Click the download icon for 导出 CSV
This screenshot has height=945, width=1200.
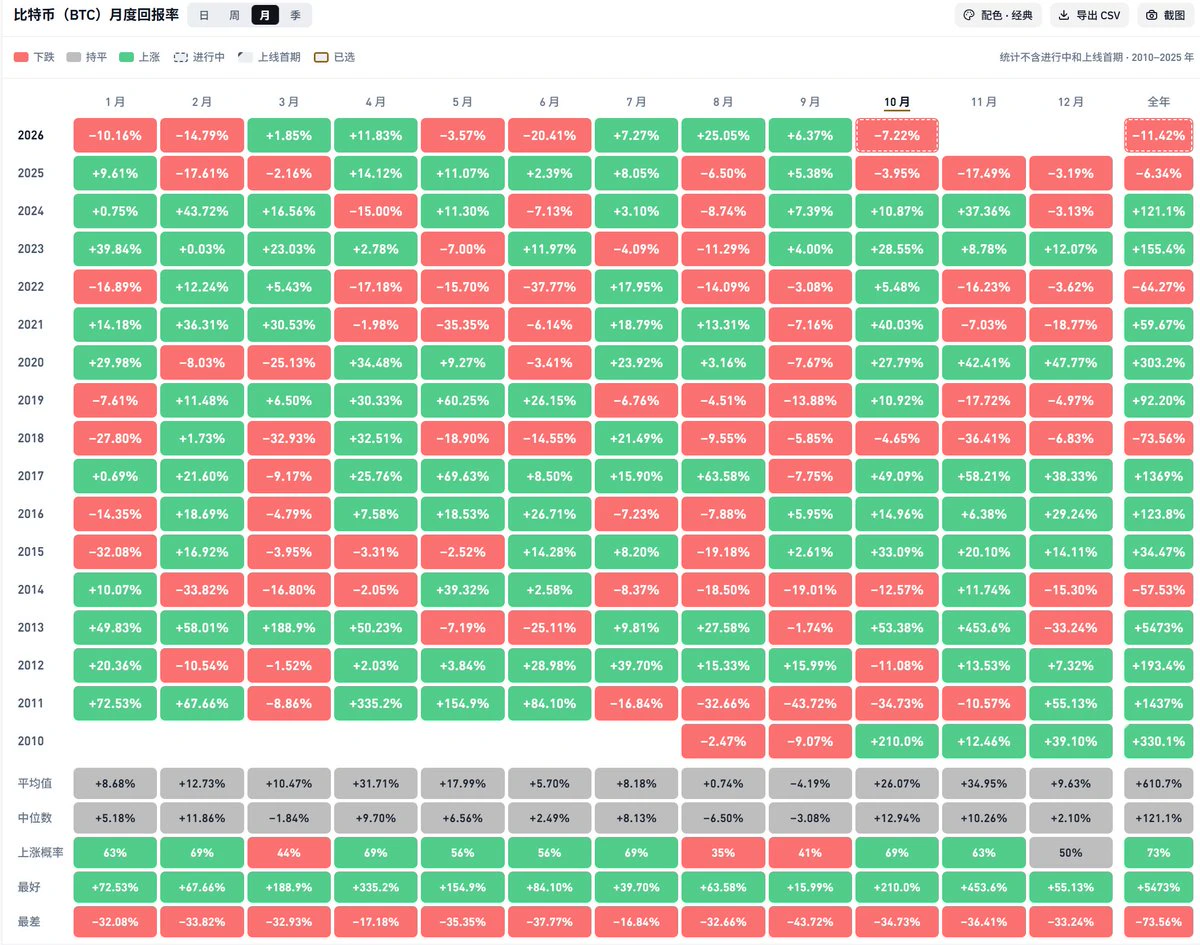pos(1062,15)
